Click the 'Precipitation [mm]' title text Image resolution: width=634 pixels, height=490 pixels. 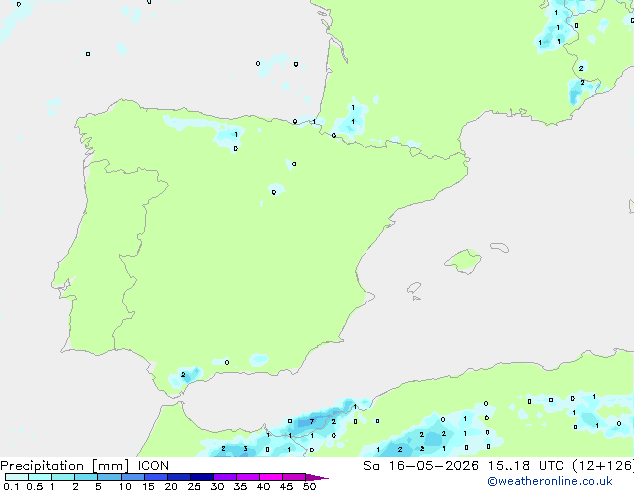[65, 466]
